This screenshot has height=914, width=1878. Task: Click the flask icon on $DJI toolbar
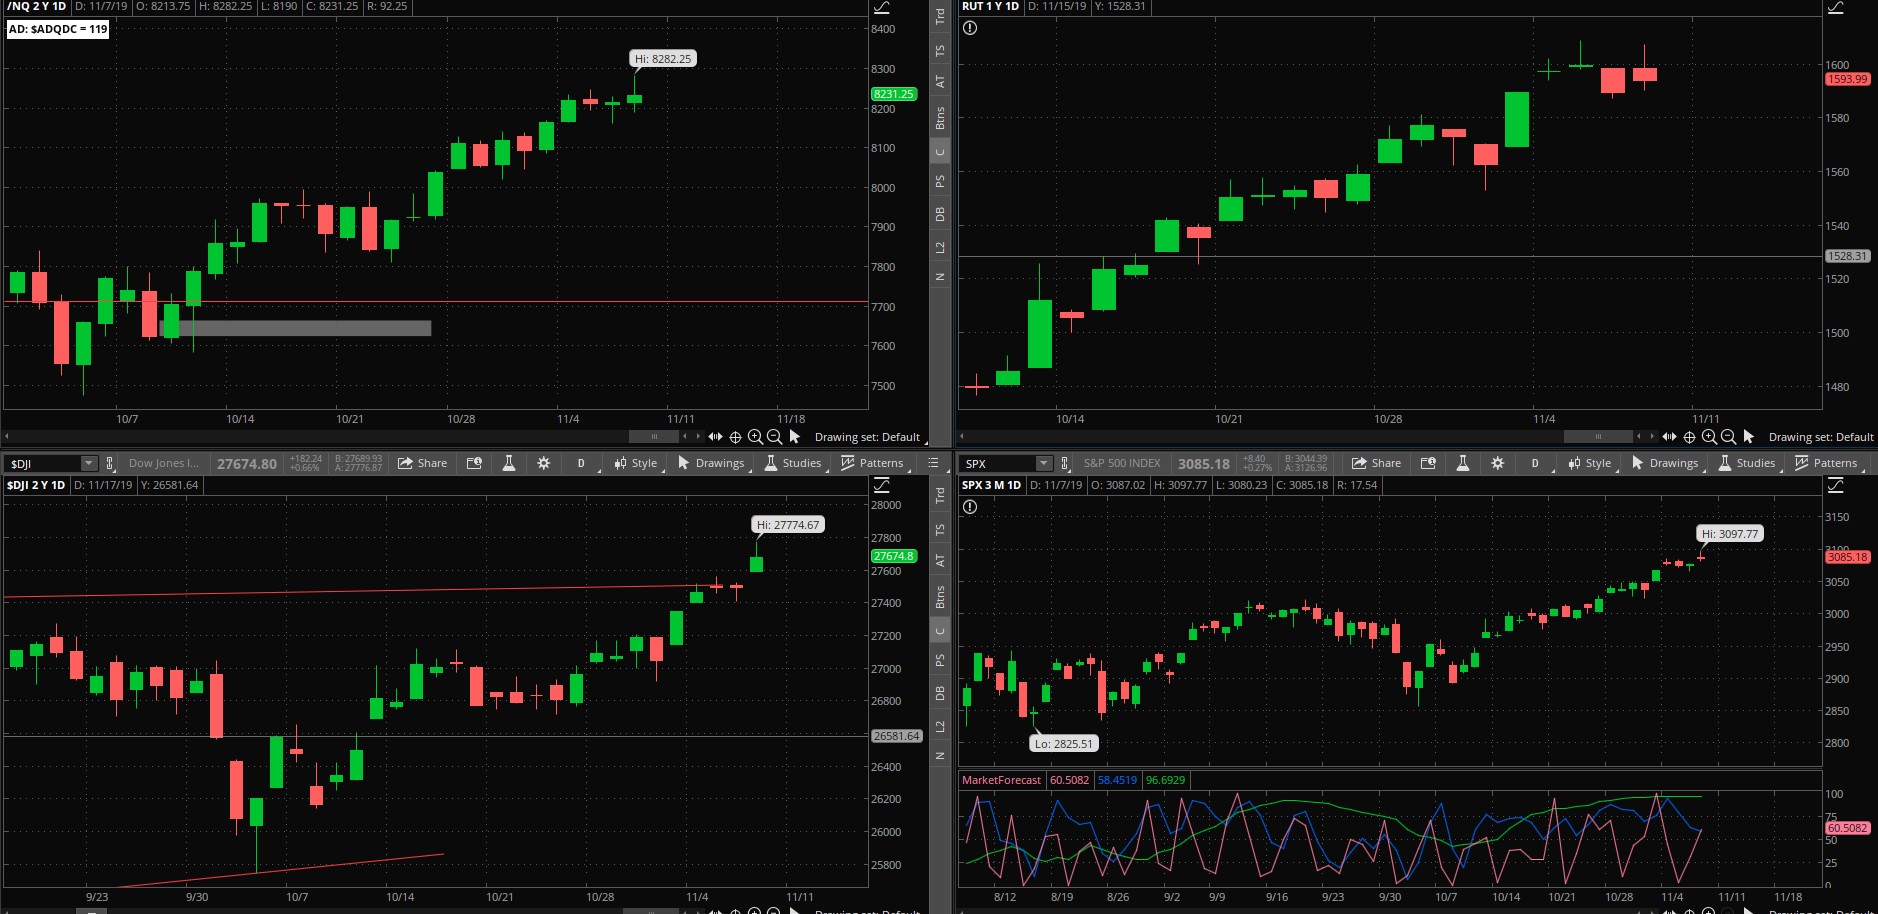(x=508, y=463)
